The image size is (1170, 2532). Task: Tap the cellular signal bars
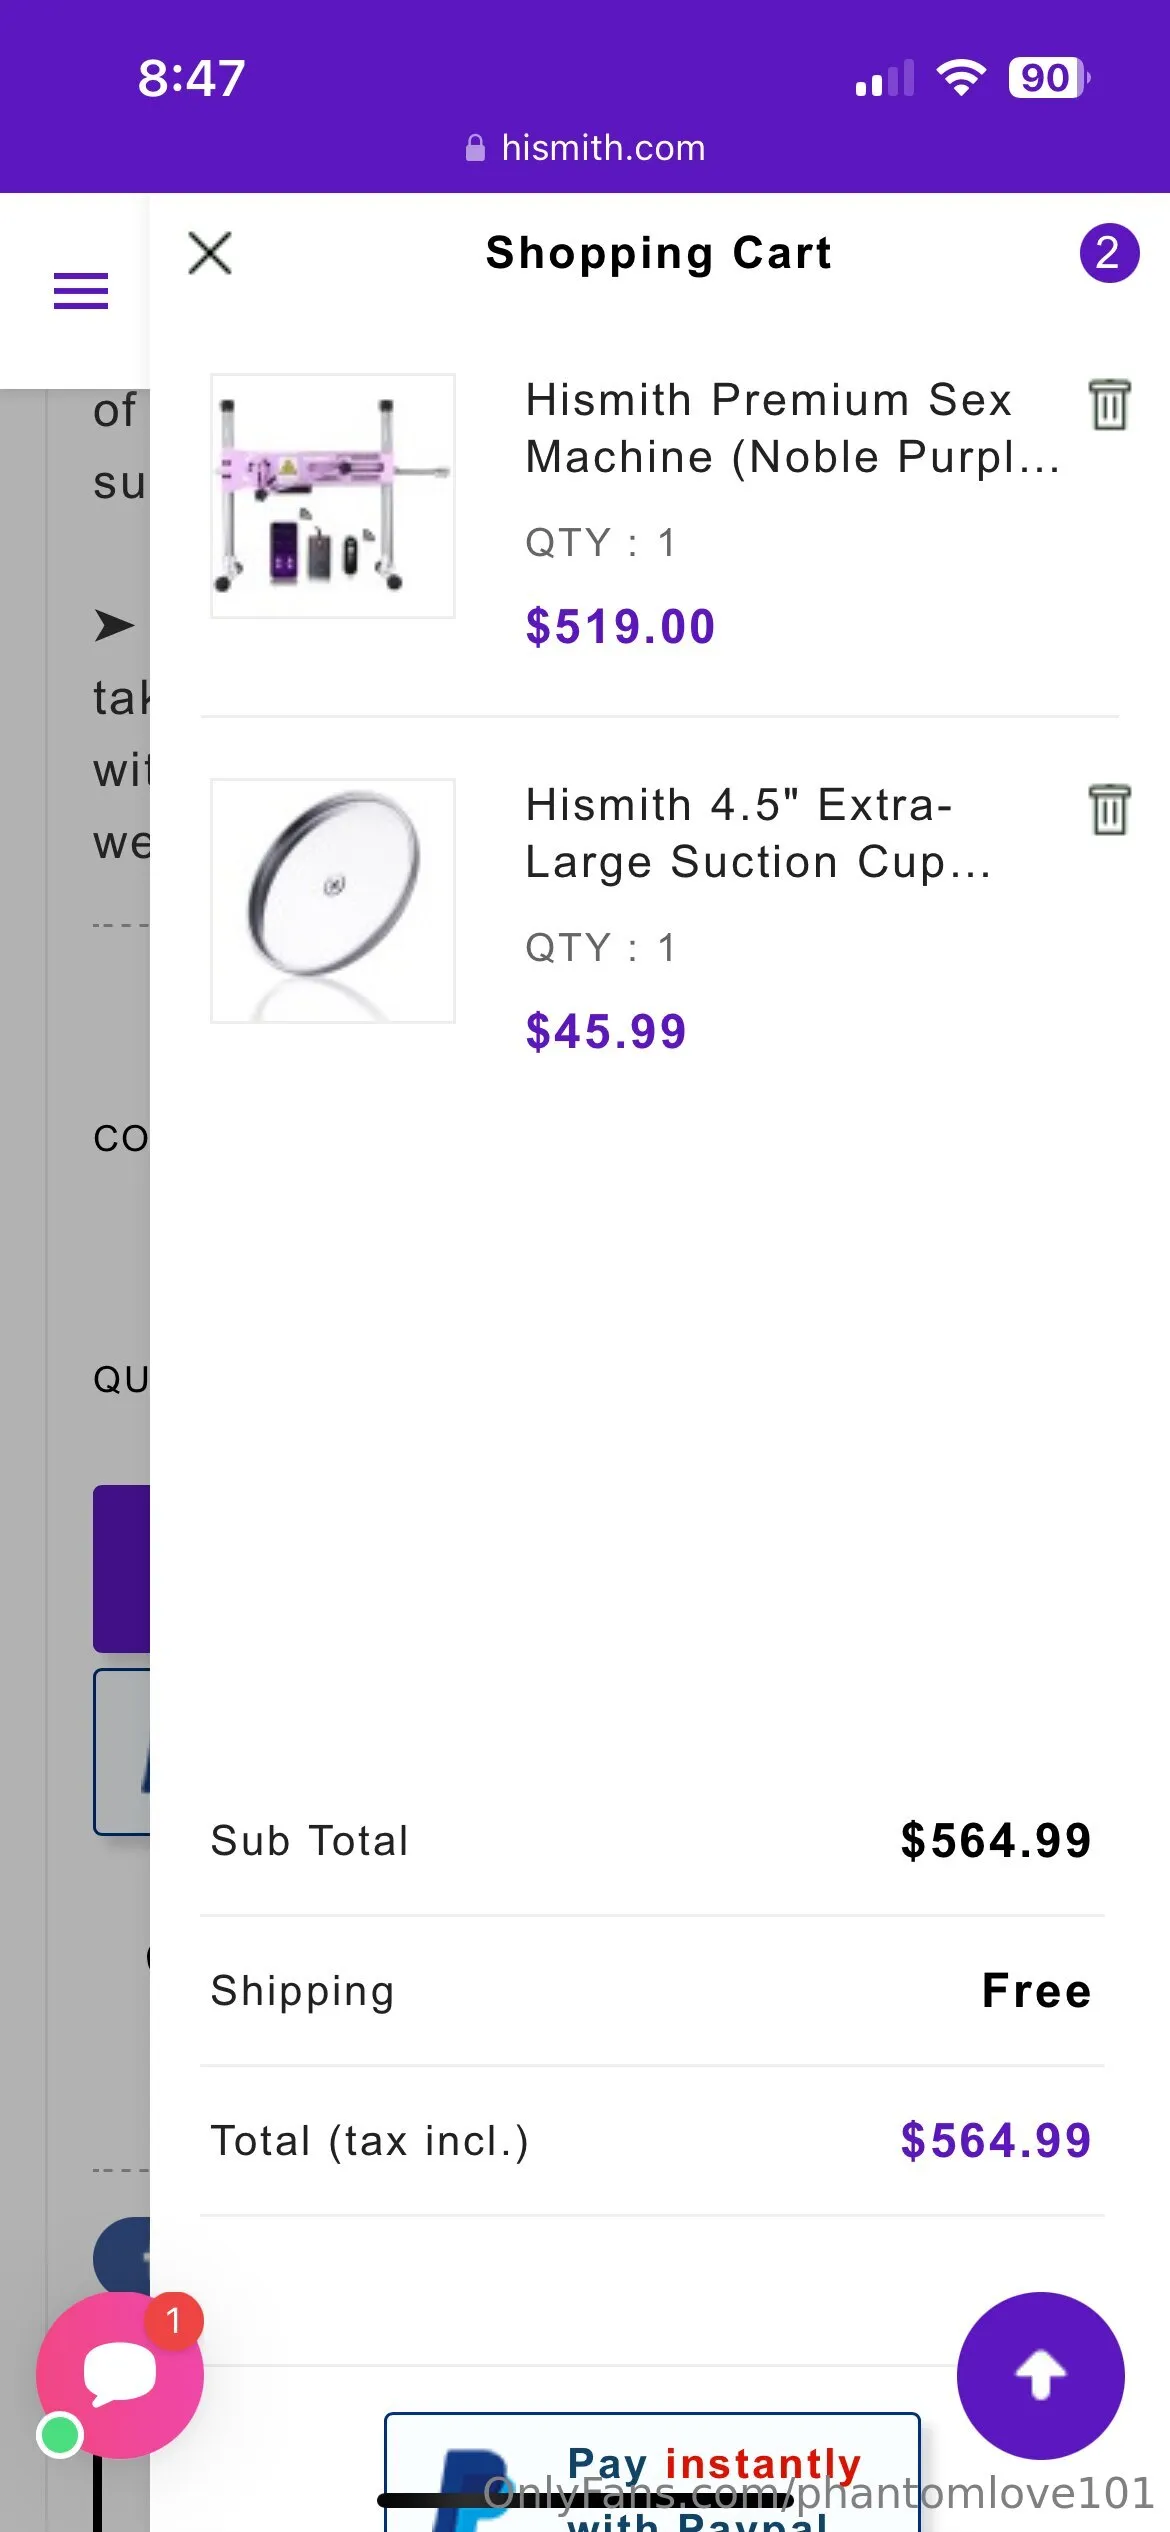pyautogui.click(x=885, y=78)
